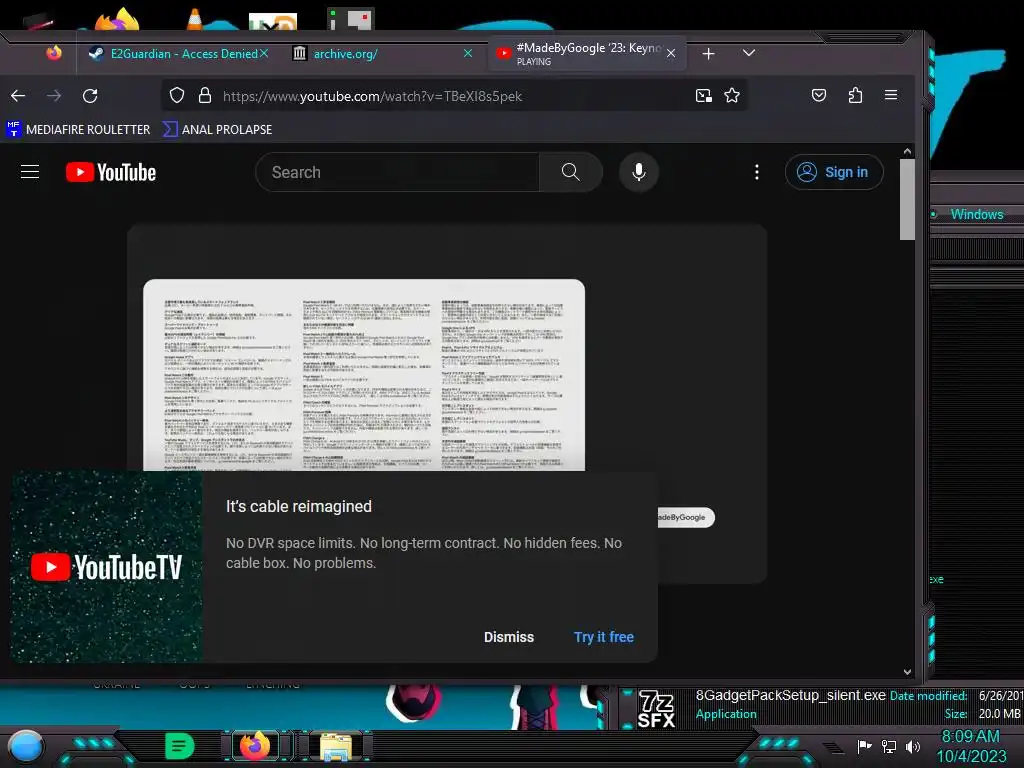Close the #MadeByGoogle YouTube tab
1024x768 pixels.
click(671, 54)
